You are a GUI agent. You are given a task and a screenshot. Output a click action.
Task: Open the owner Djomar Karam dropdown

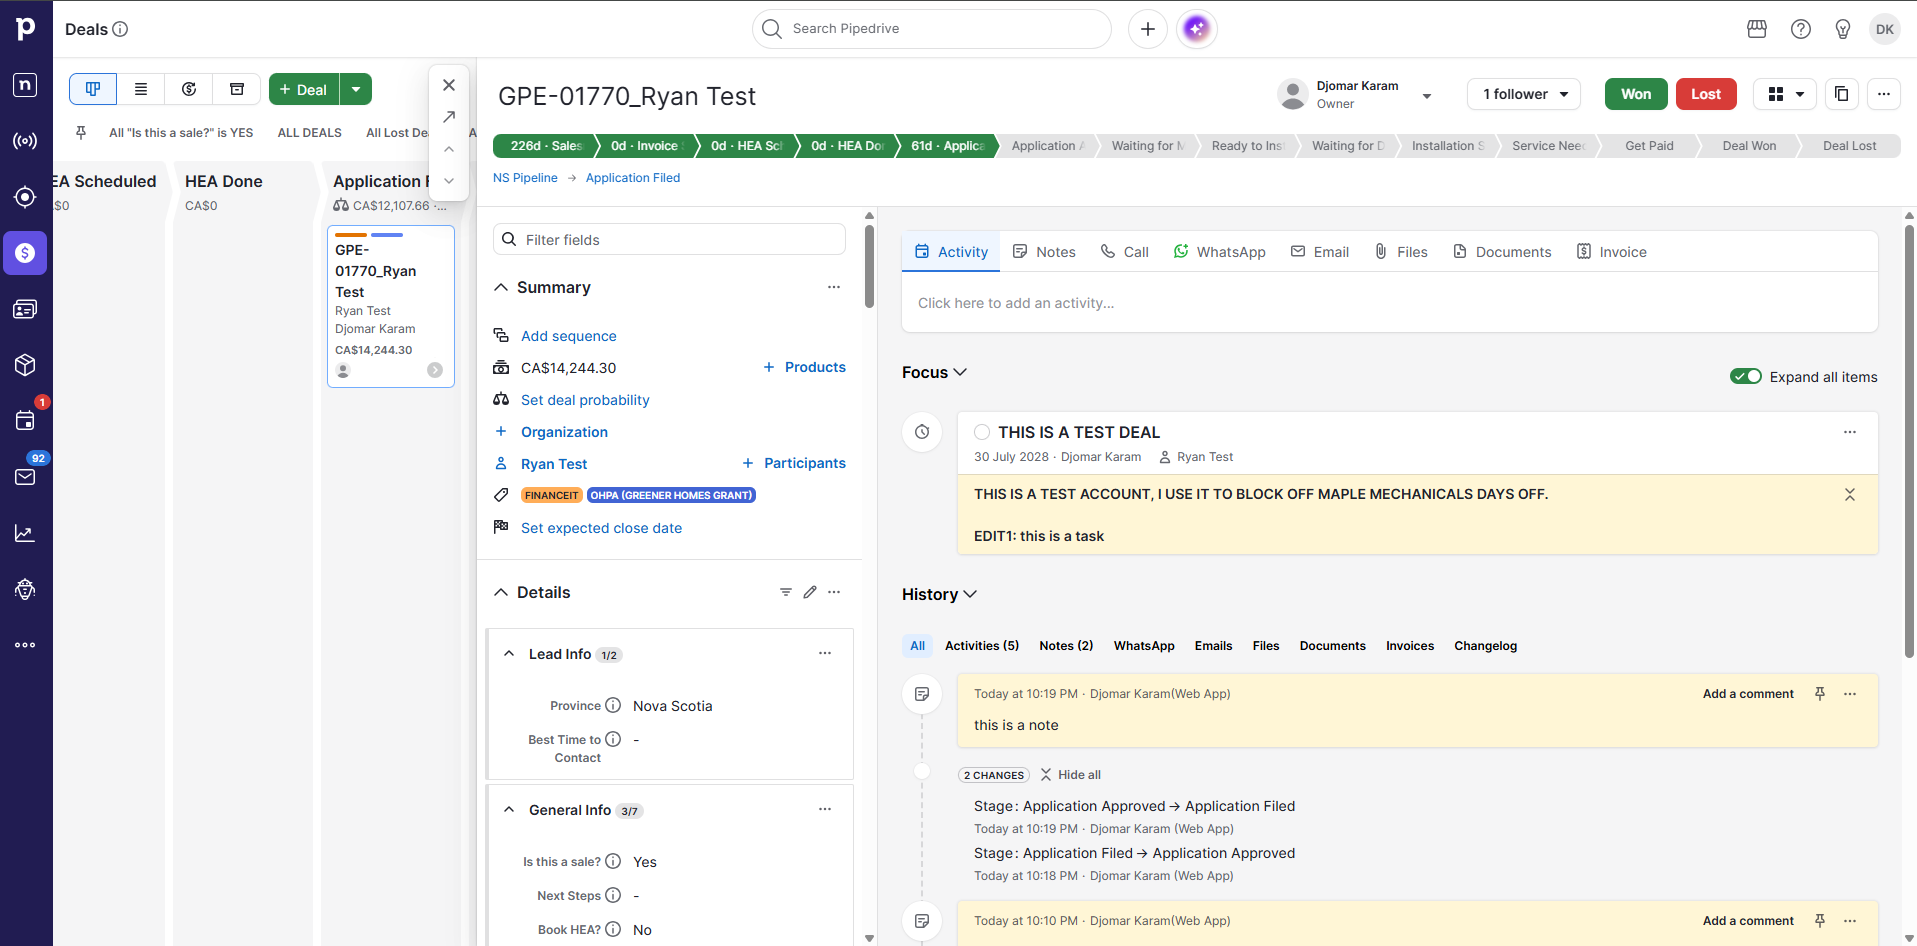1427,96
